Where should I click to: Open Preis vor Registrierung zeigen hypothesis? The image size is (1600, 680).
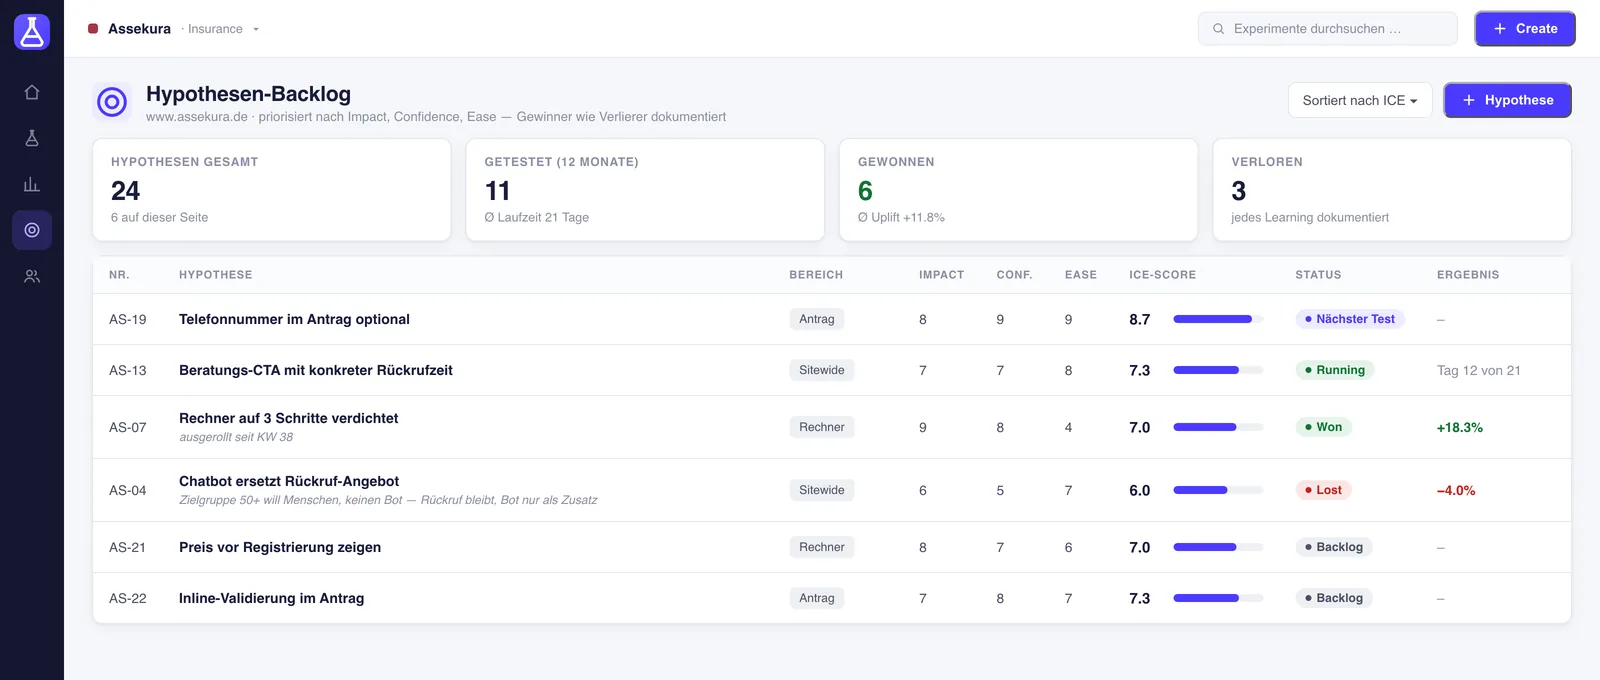point(280,547)
